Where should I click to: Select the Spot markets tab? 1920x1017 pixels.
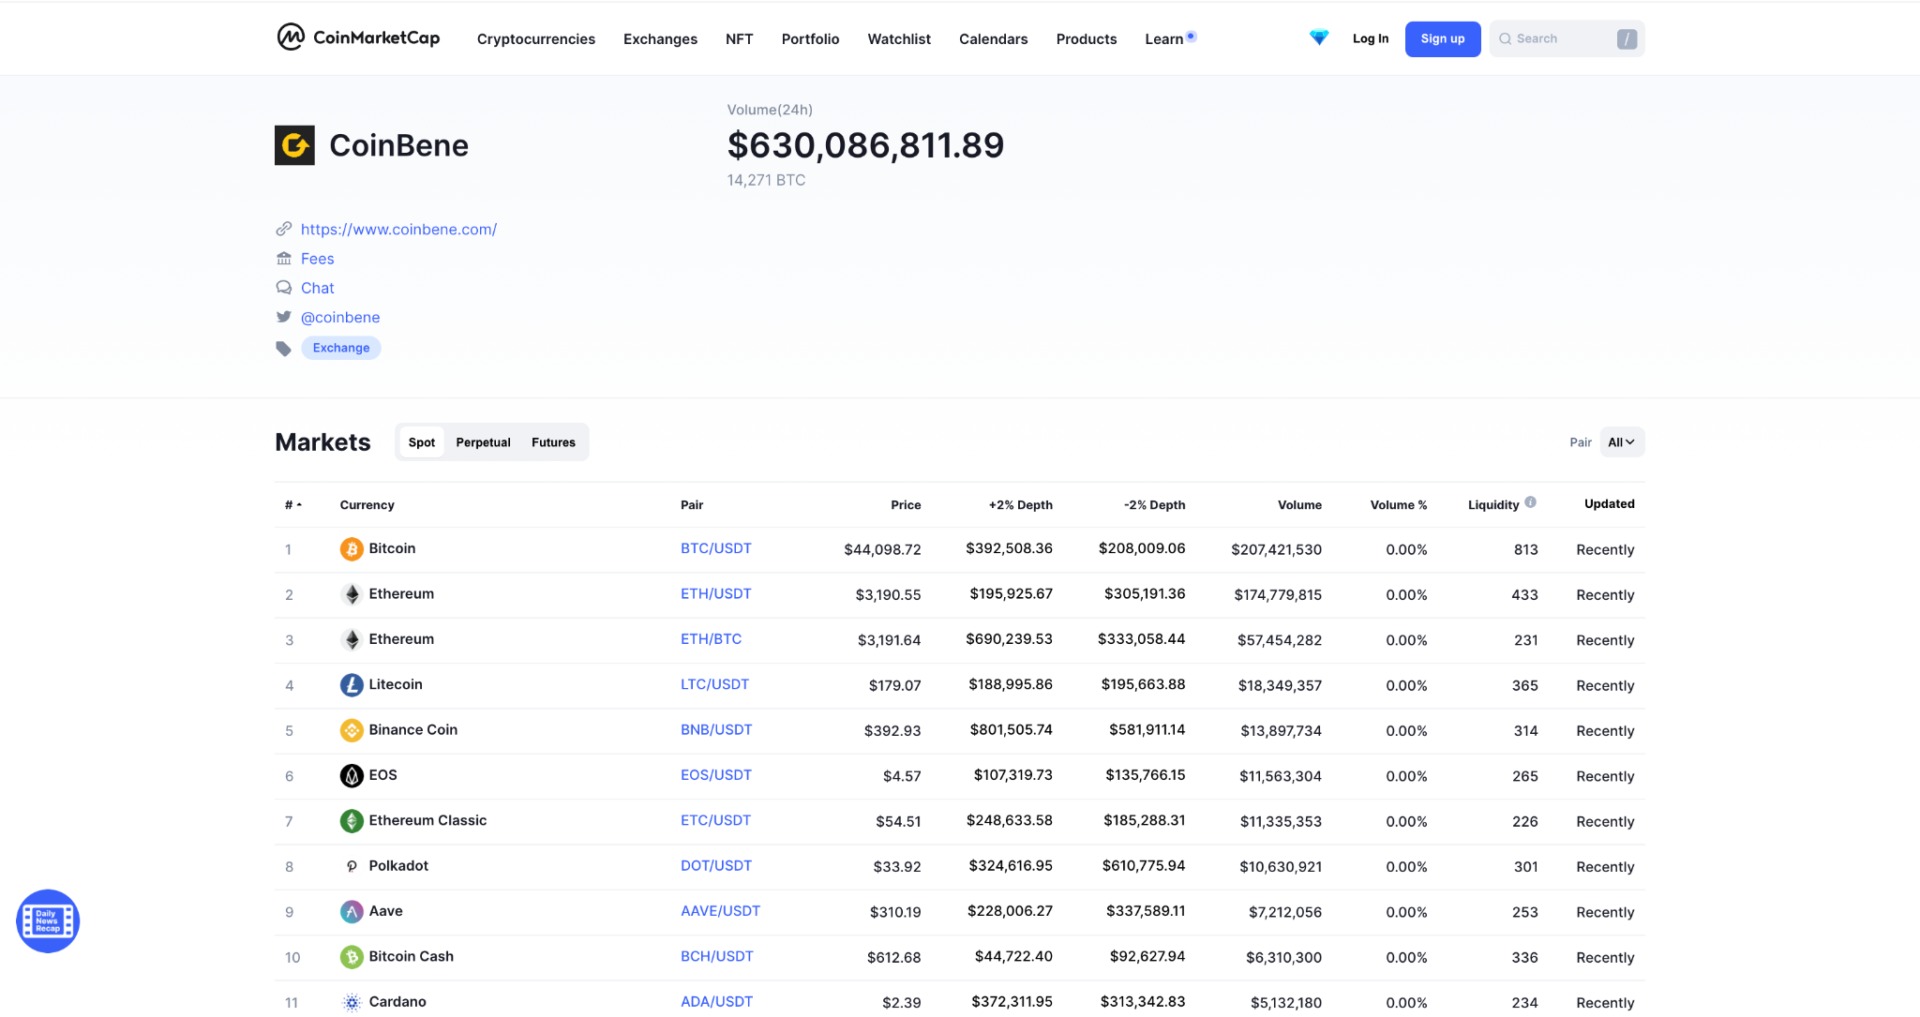tap(421, 441)
